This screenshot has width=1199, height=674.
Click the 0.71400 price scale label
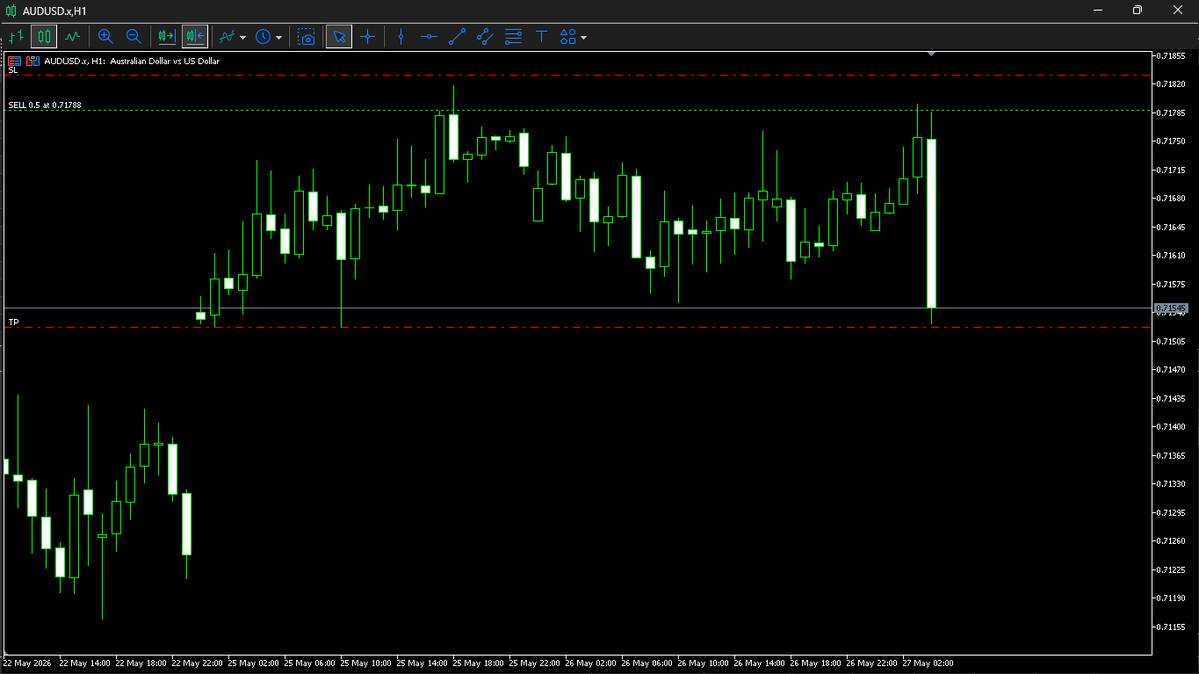[x=1170, y=427]
